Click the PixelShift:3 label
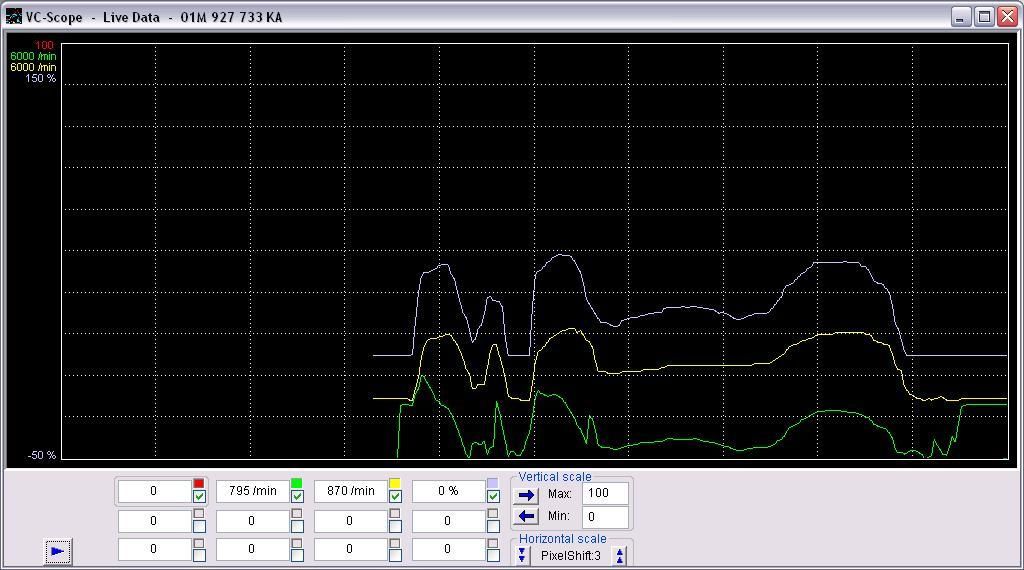The height and width of the screenshot is (570, 1024). pyautogui.click(x=571, y=556)
